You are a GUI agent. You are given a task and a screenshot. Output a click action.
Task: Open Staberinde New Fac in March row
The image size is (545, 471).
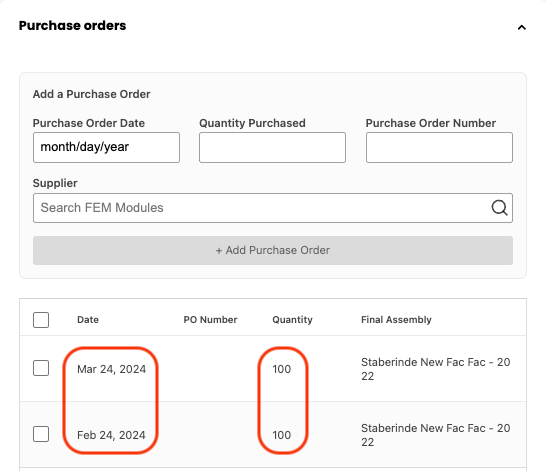pyautogui.click(x=436, y=369)
